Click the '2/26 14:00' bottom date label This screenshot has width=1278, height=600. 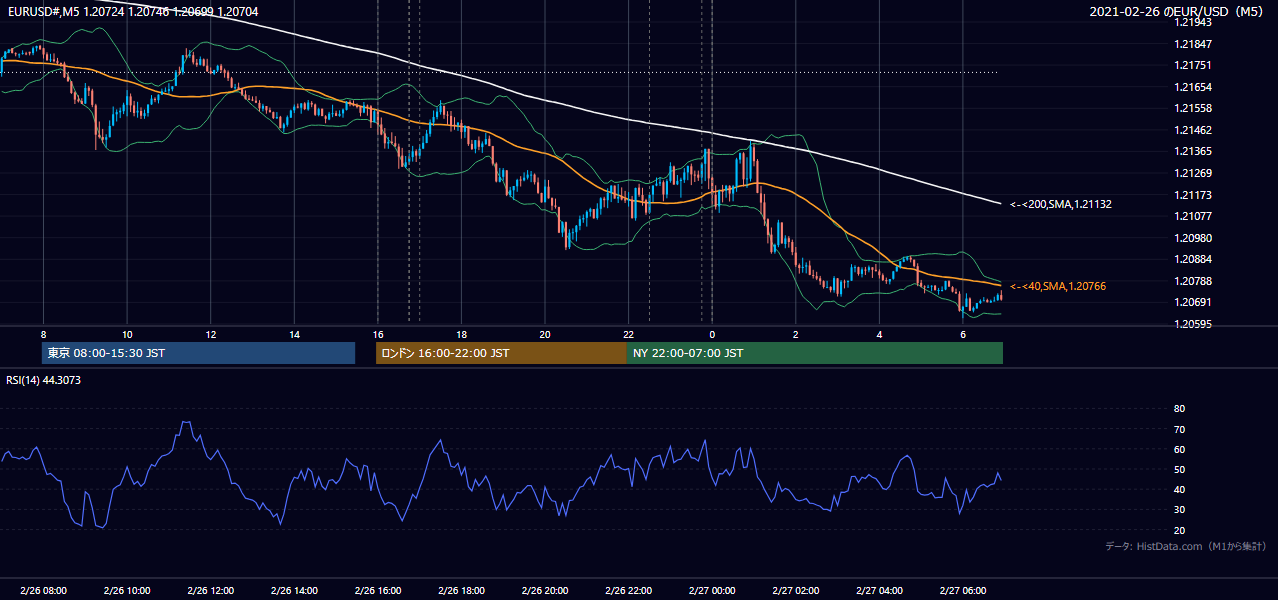coord(294,591)
